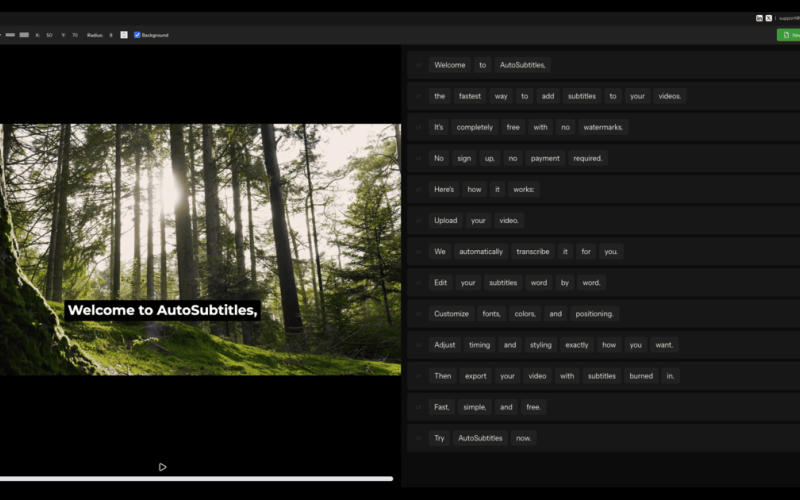The height and width of the screenshot is (500, 800).
Task: Select the word 'Here's' in transcript
Action: [x=444, y=189]
